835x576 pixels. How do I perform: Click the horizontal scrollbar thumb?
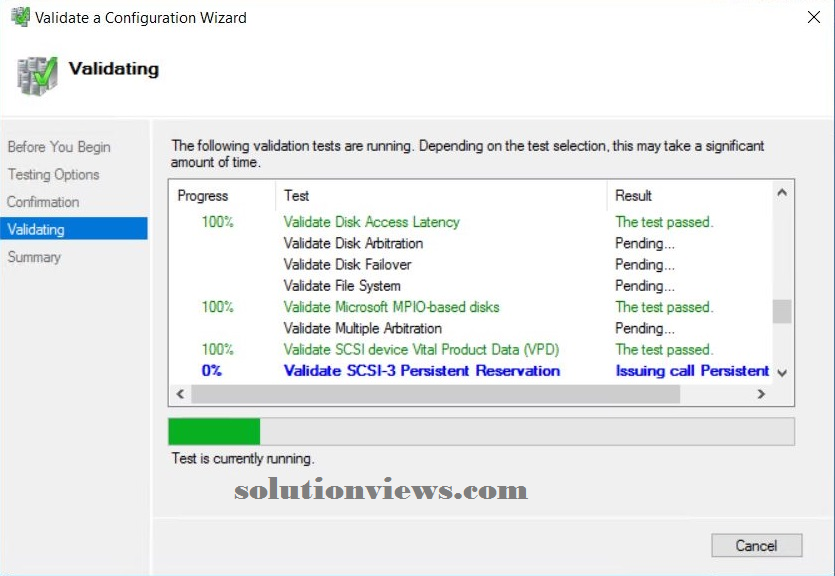coord(436,394)
